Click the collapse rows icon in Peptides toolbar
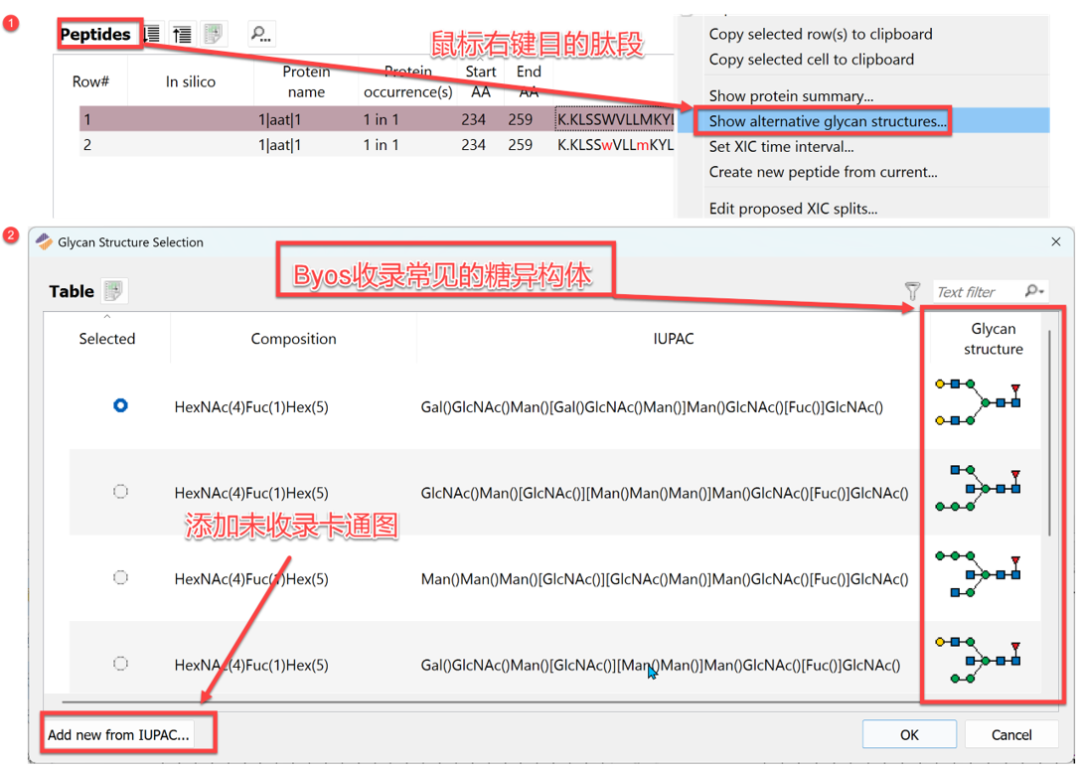The image size is (1080, 769). coord(182,35)
